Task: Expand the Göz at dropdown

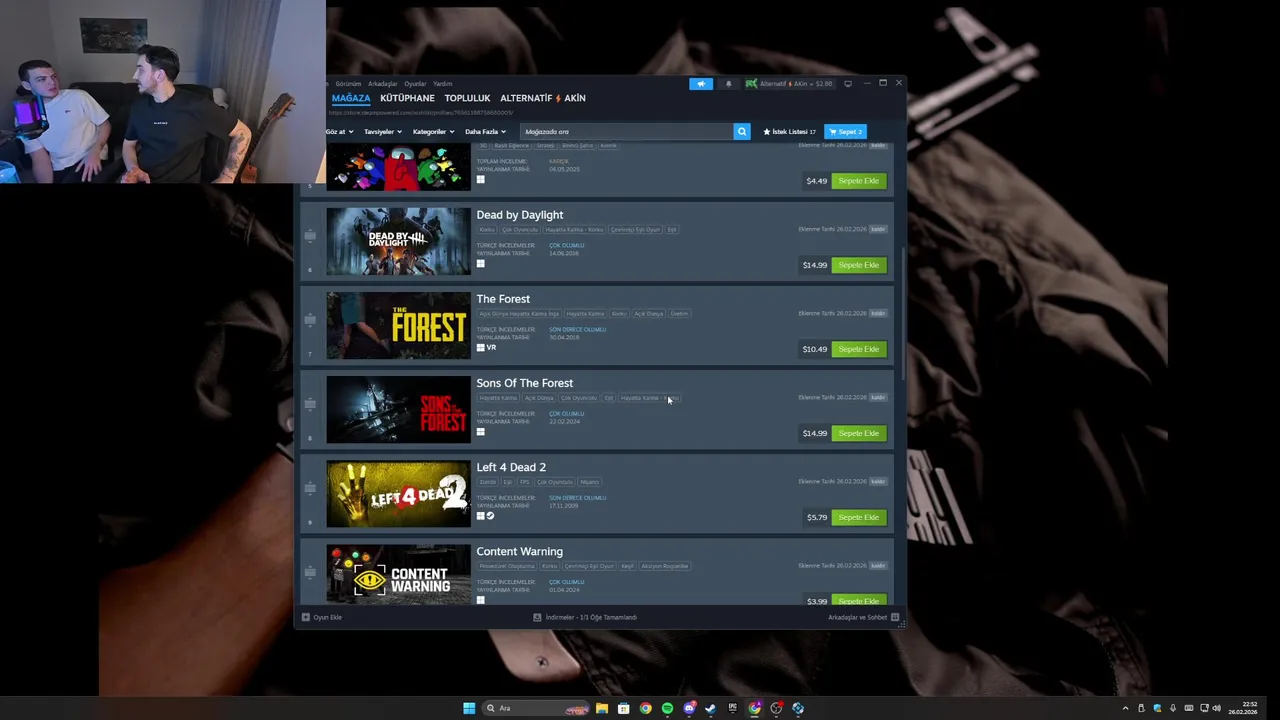Action: coord(339,131)
